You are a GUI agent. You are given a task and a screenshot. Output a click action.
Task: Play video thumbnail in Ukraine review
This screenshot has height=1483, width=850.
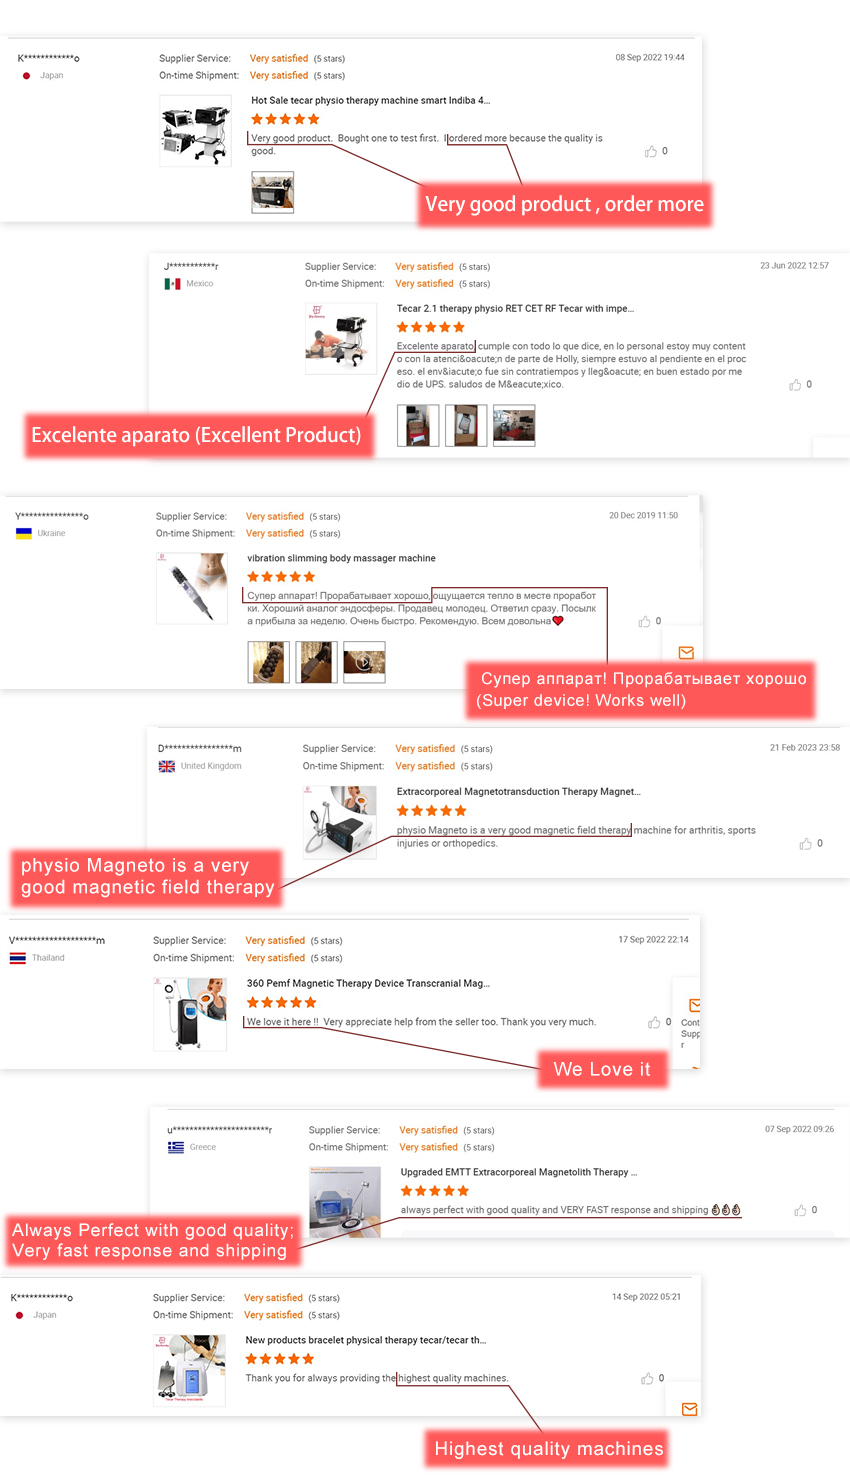(x=364, y=662)
